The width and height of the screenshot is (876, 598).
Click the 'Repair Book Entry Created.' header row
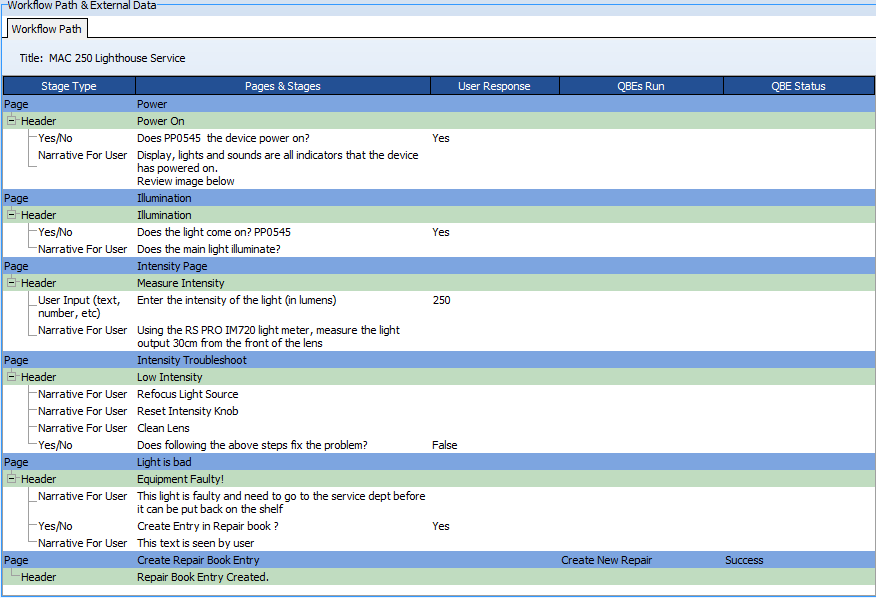(x=202, y=577)
